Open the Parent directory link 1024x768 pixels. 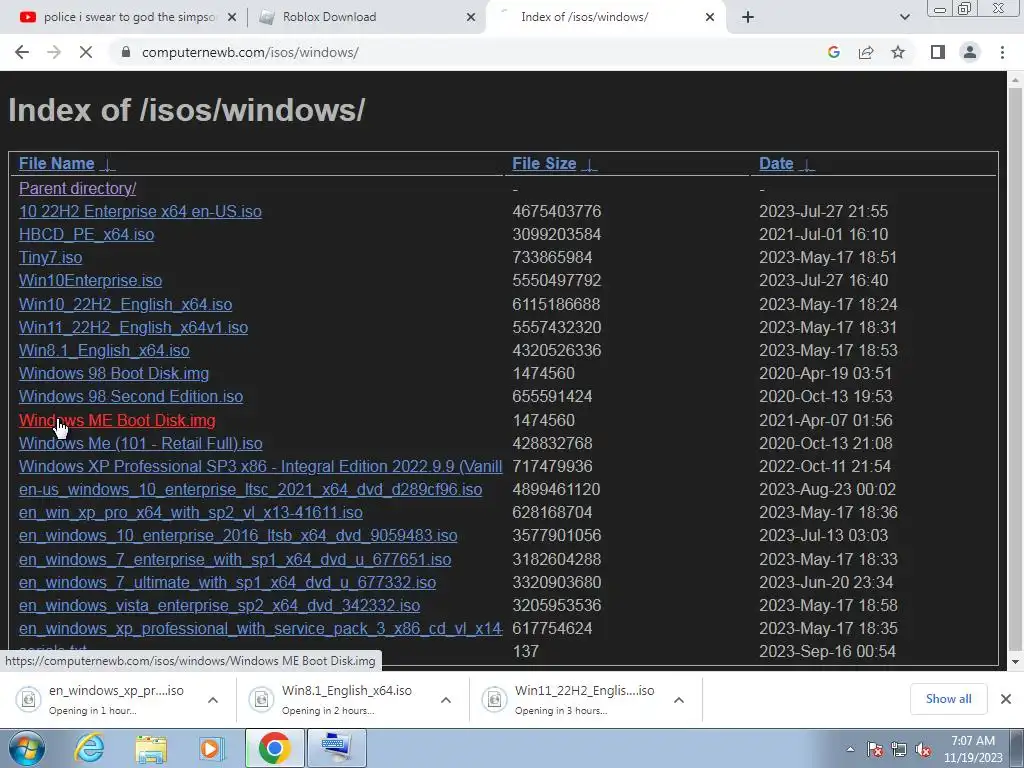point(77,188)
